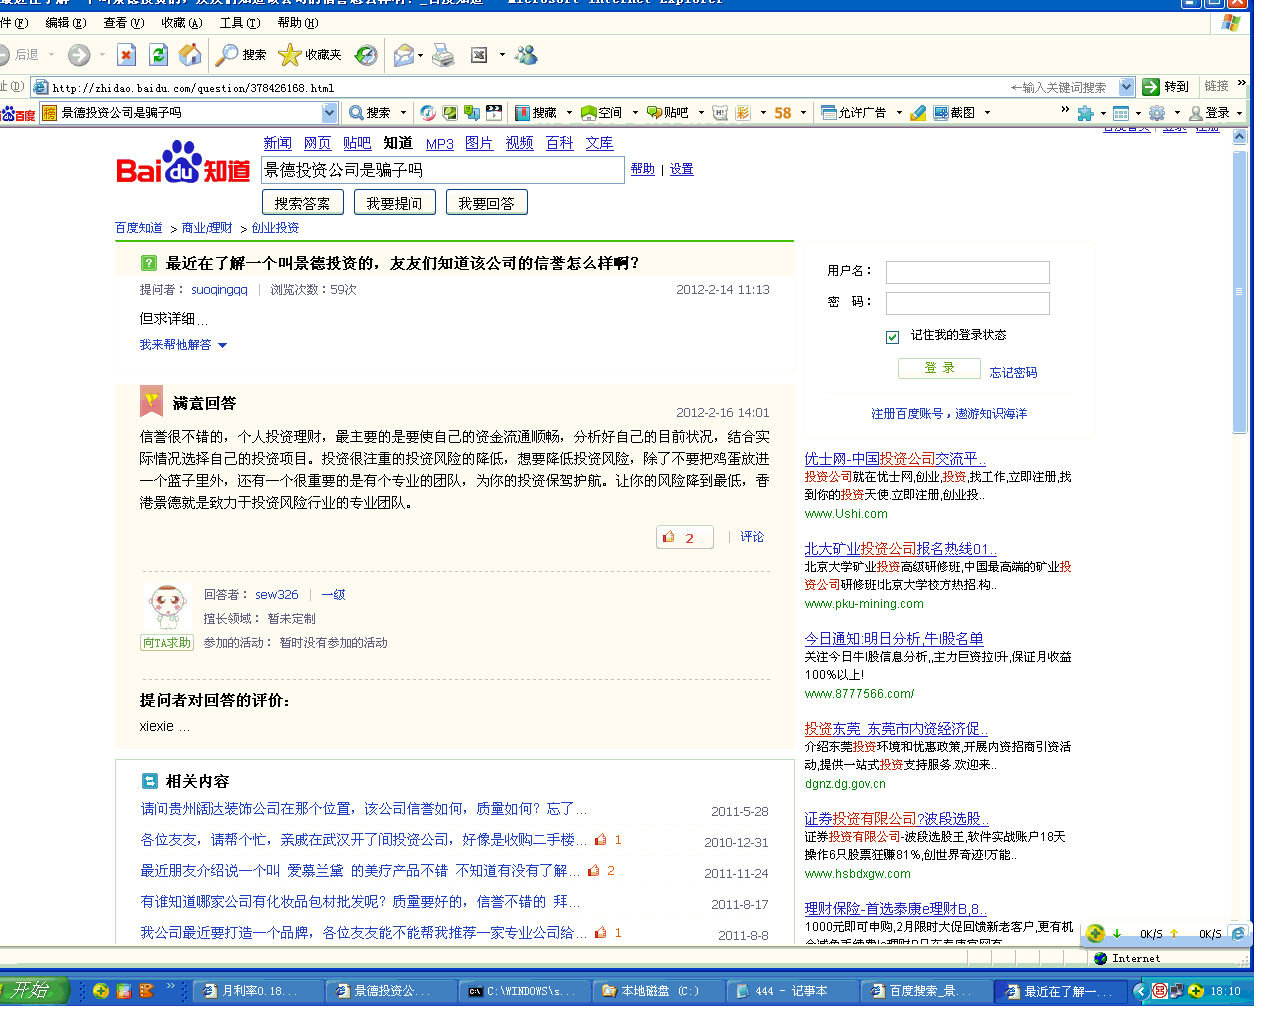The width and height of the screenshot is (1280, 1024).
Task: Click the Print icon
Action: coord(443,55)
